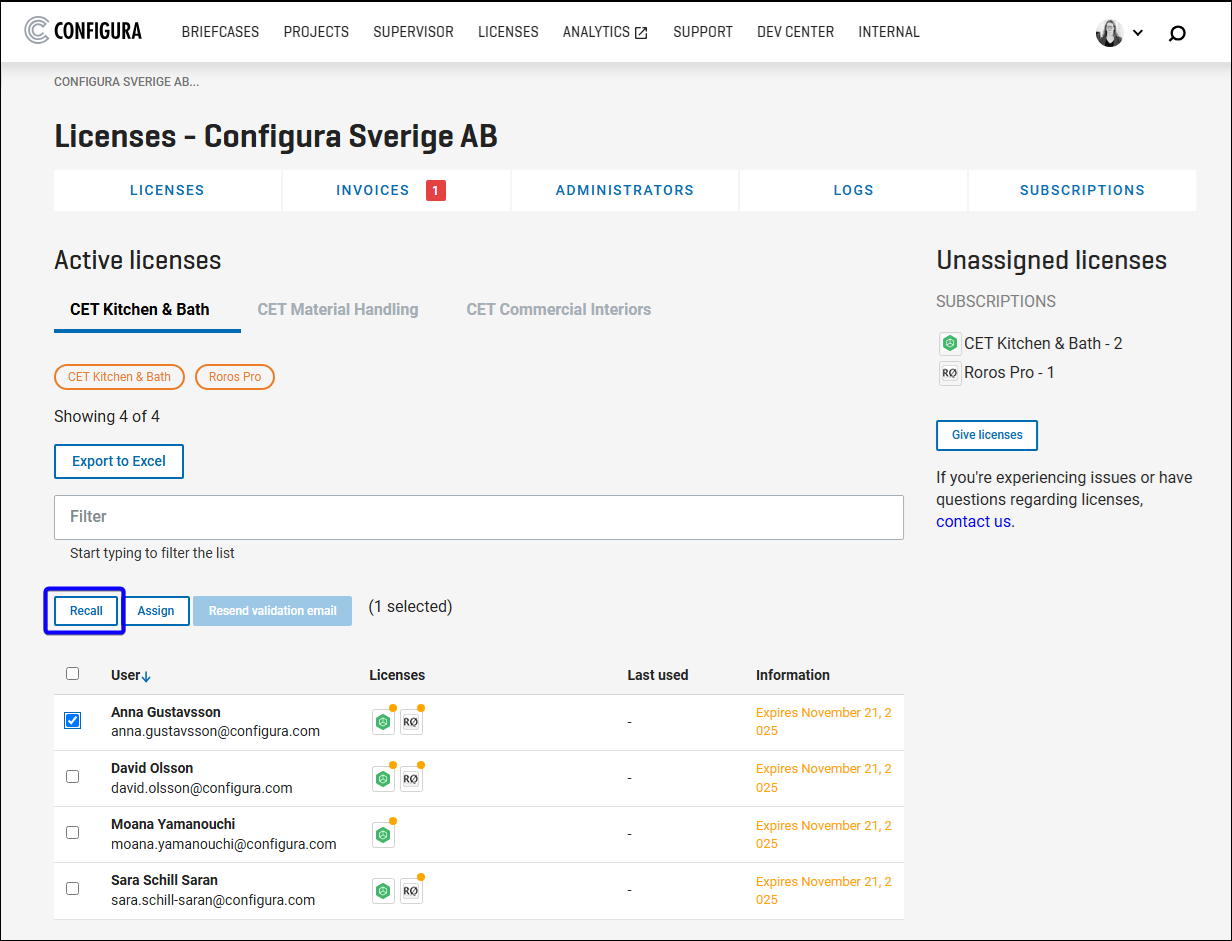Image resolution: width=1232 pixels, height=941 pixels.
Task: Go to Supervisor in the top navigation
Action: click(413, 32)
